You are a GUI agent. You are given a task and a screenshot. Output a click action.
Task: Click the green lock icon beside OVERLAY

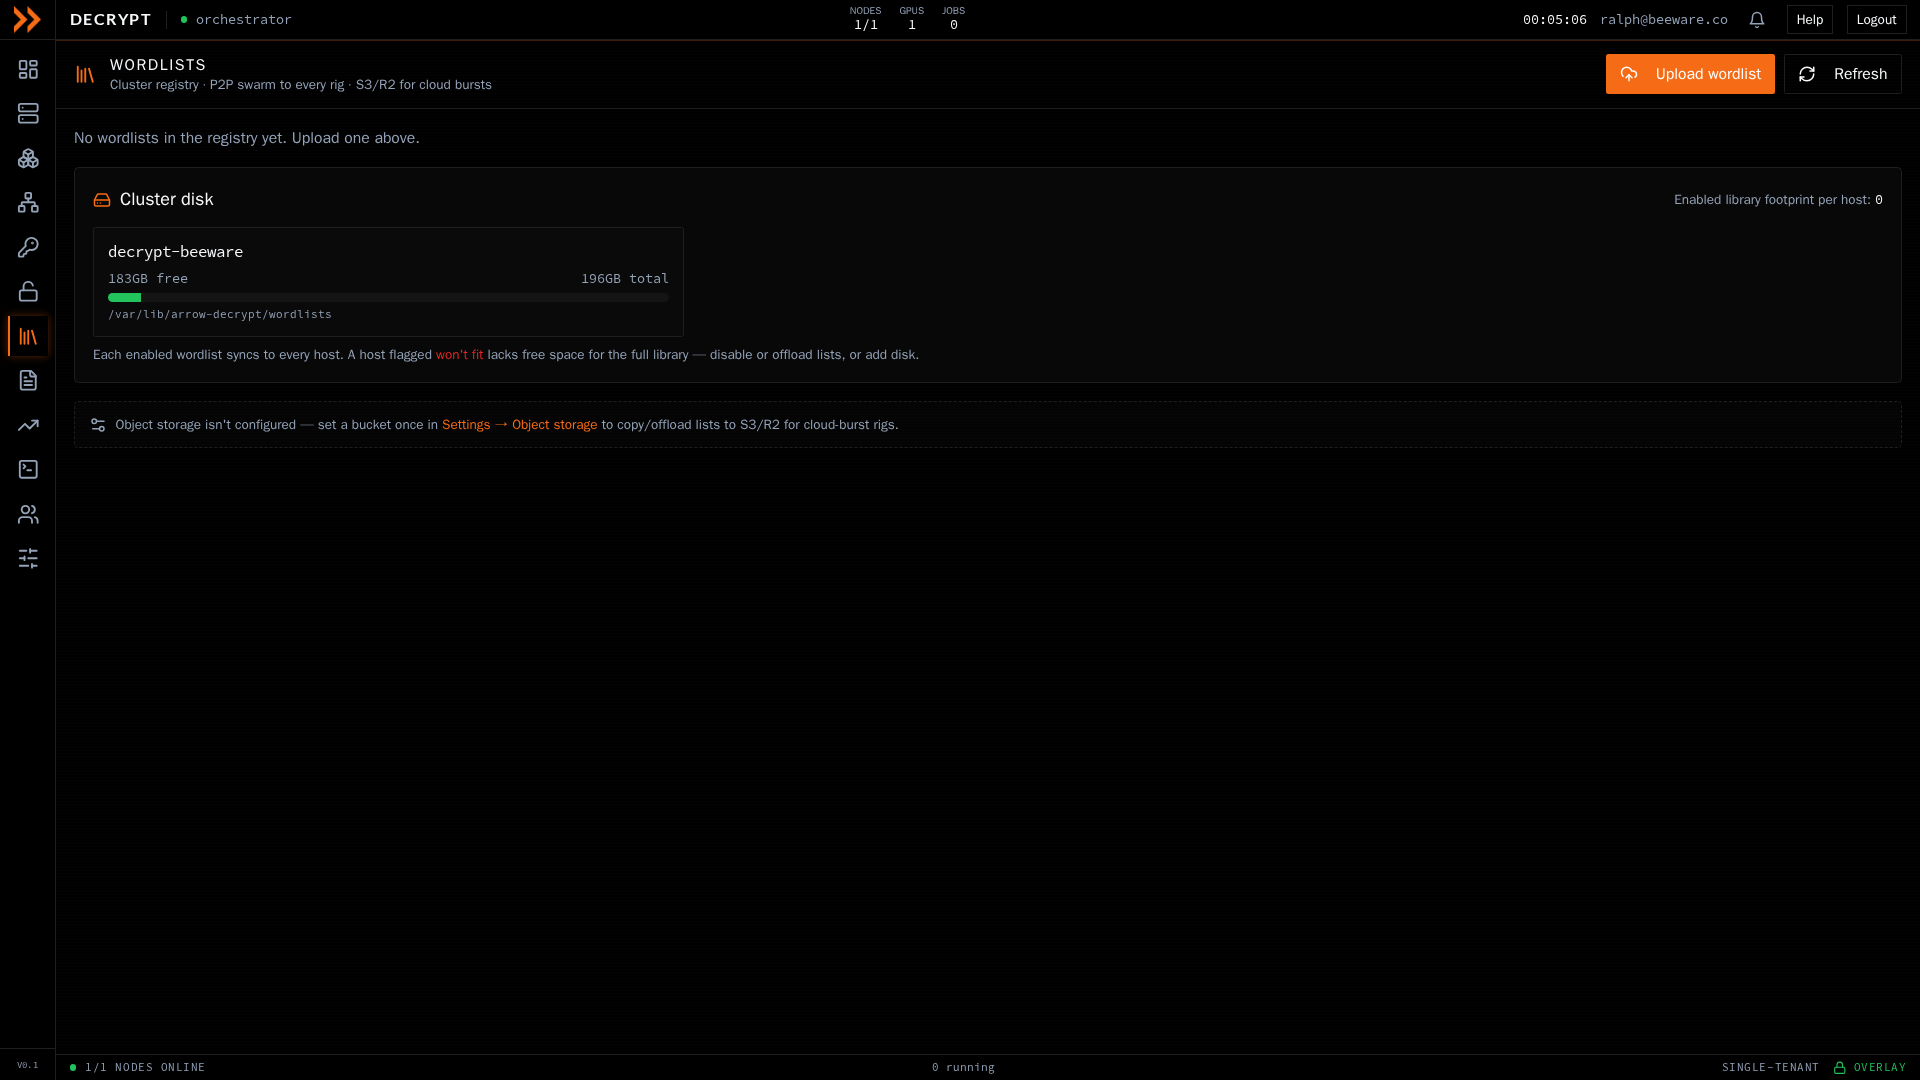tap(1839, 1067)
